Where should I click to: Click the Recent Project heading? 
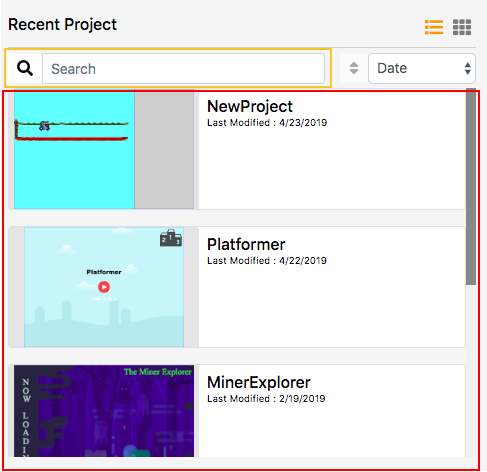pos(62,25)
